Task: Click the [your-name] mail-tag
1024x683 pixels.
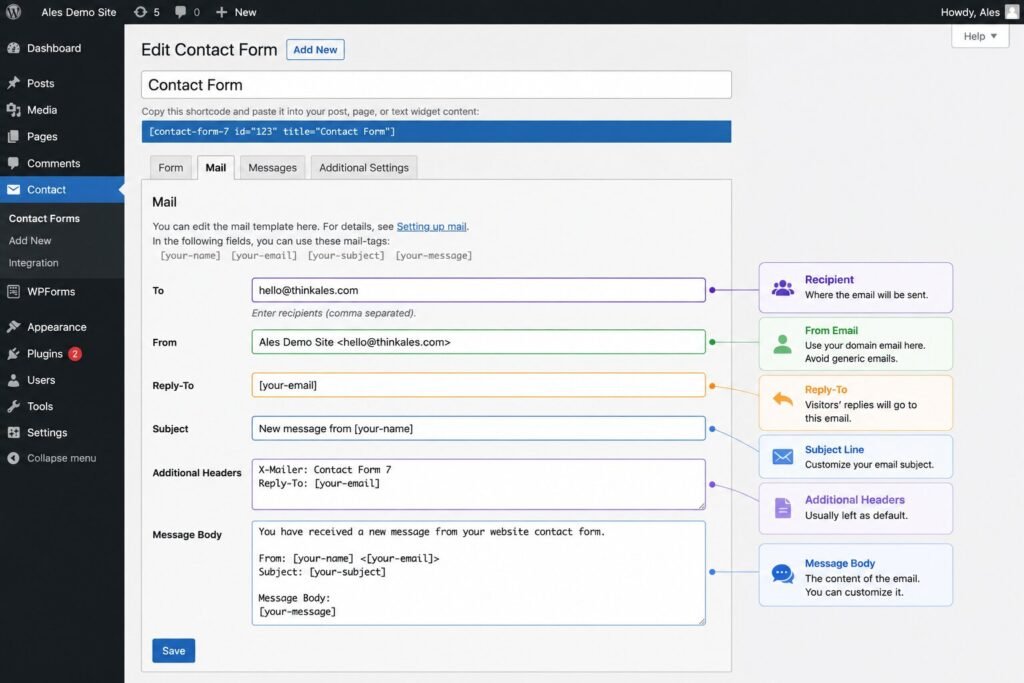Action: click(x=190, y=255)
